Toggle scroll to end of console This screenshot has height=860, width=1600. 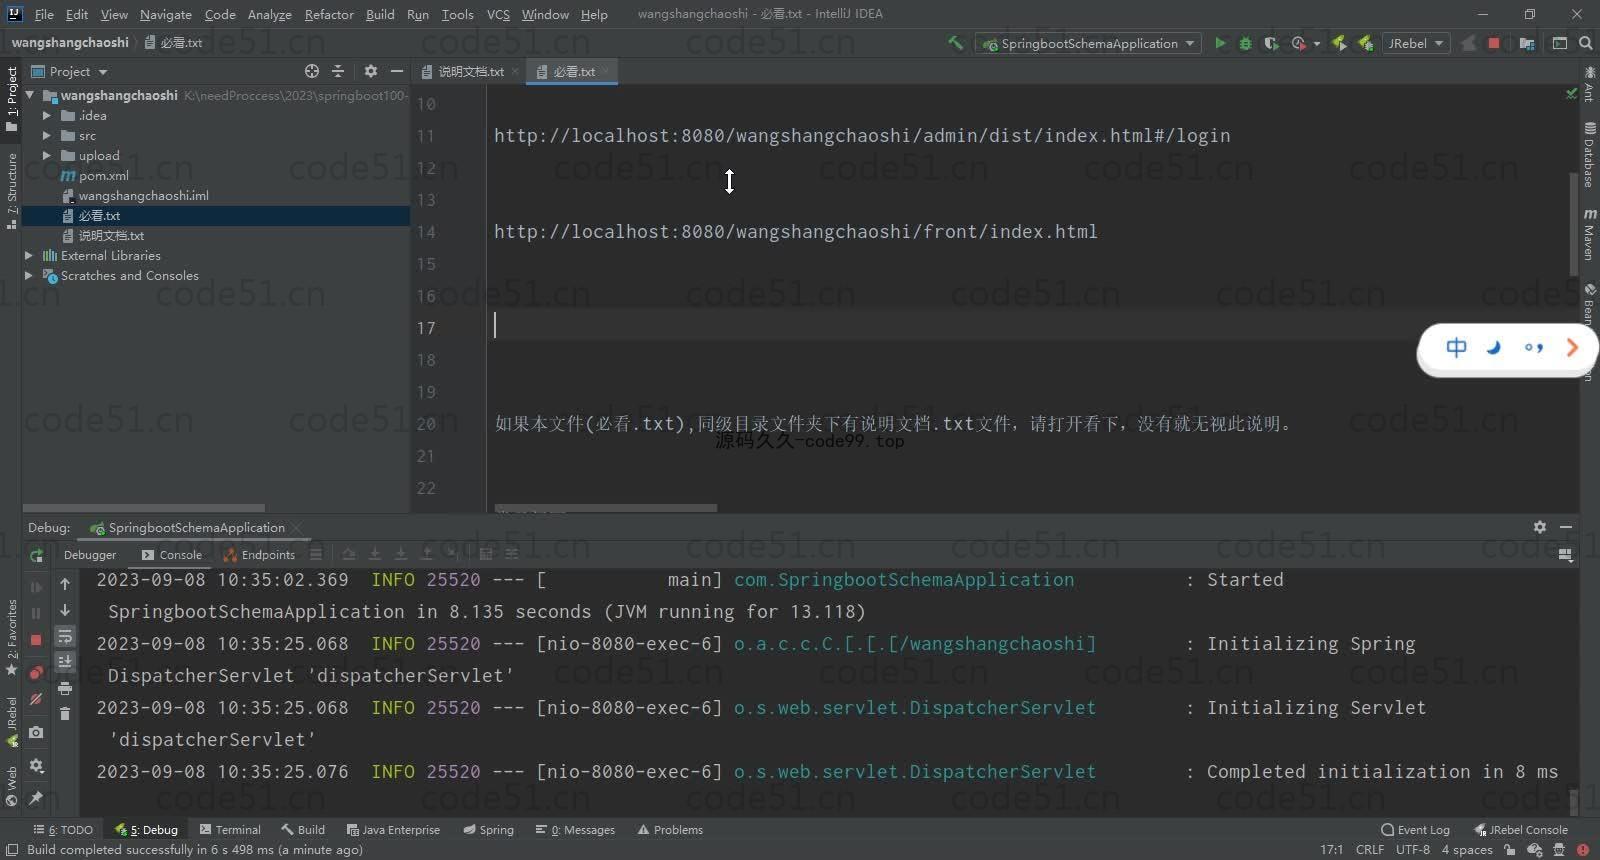[65, 661]
